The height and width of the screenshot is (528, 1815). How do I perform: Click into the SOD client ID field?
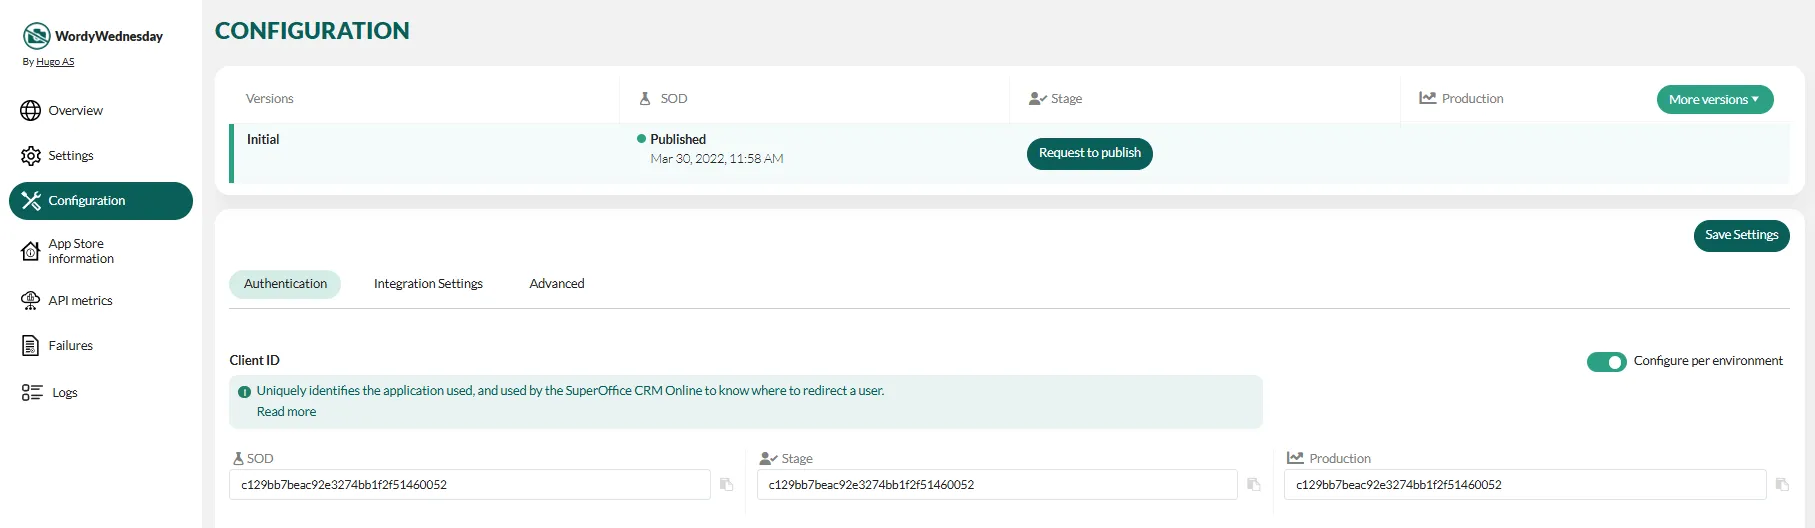(470, 485)
